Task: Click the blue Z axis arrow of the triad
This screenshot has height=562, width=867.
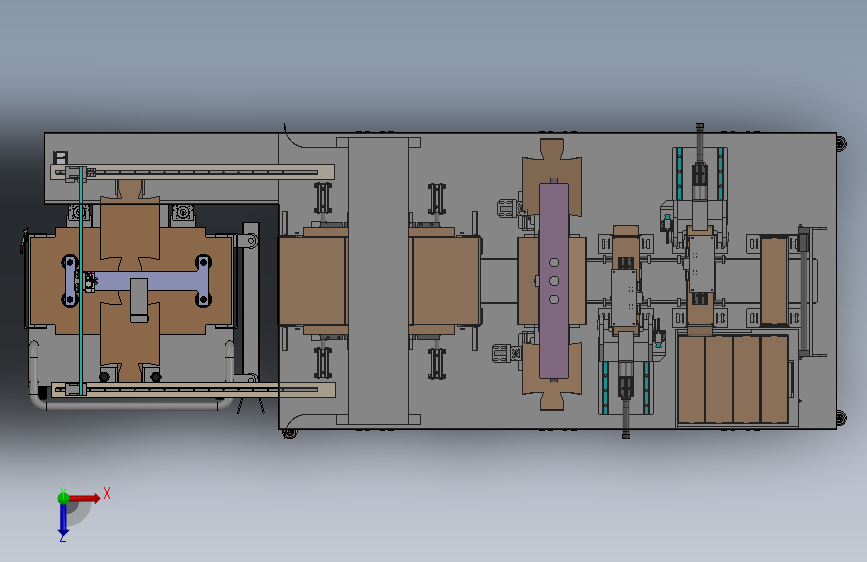Action: (63, 519)
